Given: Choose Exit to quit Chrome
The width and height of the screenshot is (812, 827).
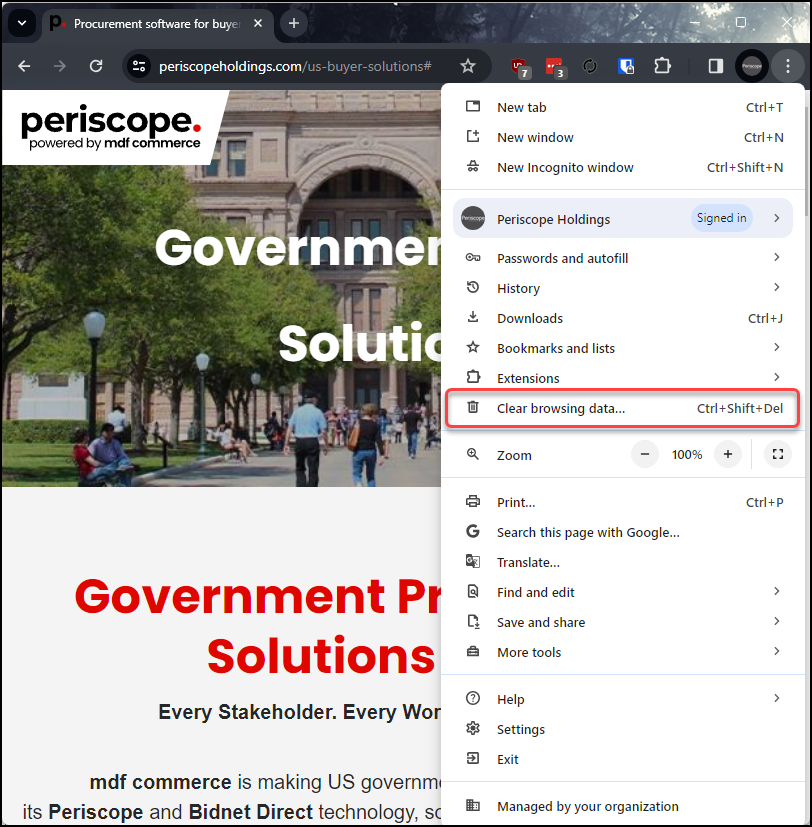Looking at the screenshot, I should pos(623,759).
